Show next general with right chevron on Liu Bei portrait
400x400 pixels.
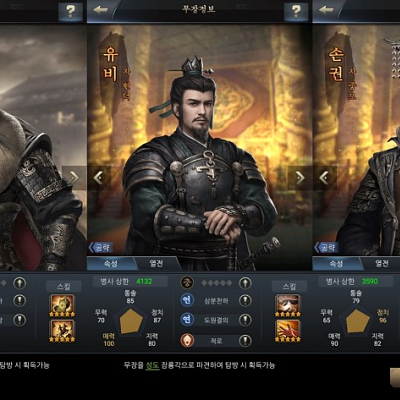pyautogui.click(x=300, y=178)
